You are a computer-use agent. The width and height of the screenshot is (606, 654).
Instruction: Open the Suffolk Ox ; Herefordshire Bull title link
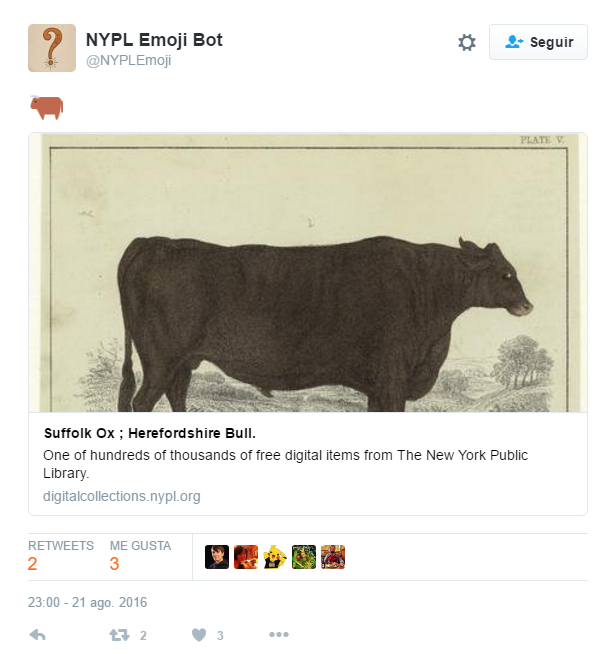click(x=150, y=433)
